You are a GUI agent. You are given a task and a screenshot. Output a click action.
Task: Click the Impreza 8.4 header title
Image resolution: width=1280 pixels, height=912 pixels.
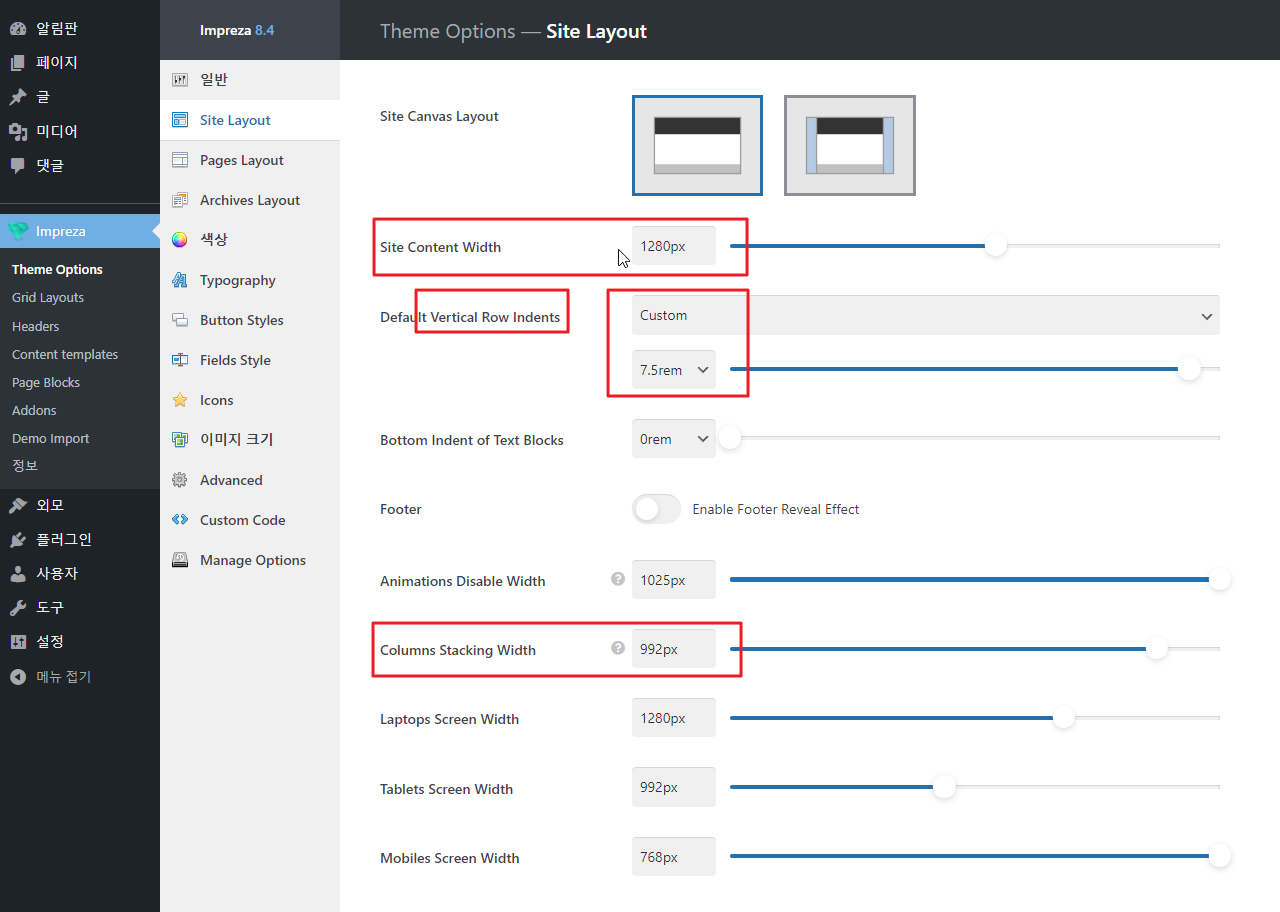pyautogui.click(x=236, y=30)
